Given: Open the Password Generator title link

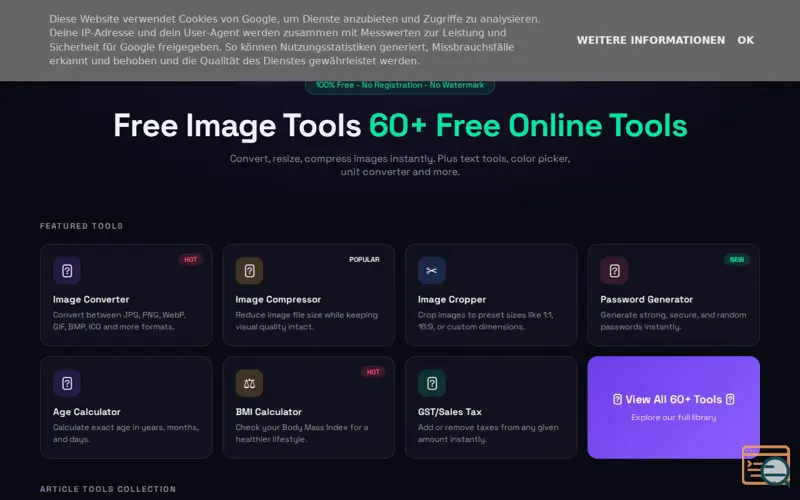Looking at the screenshot, I should 646,299.
